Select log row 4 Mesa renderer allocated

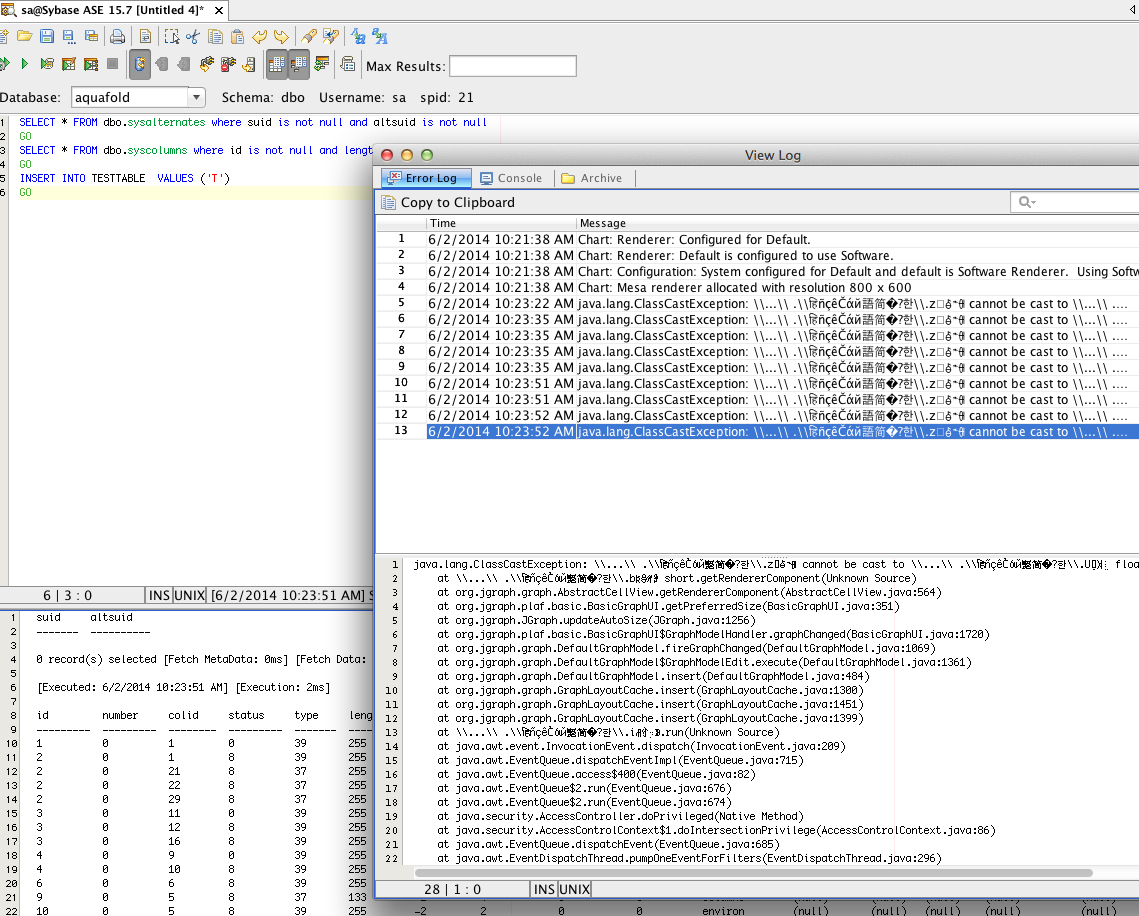757,287
